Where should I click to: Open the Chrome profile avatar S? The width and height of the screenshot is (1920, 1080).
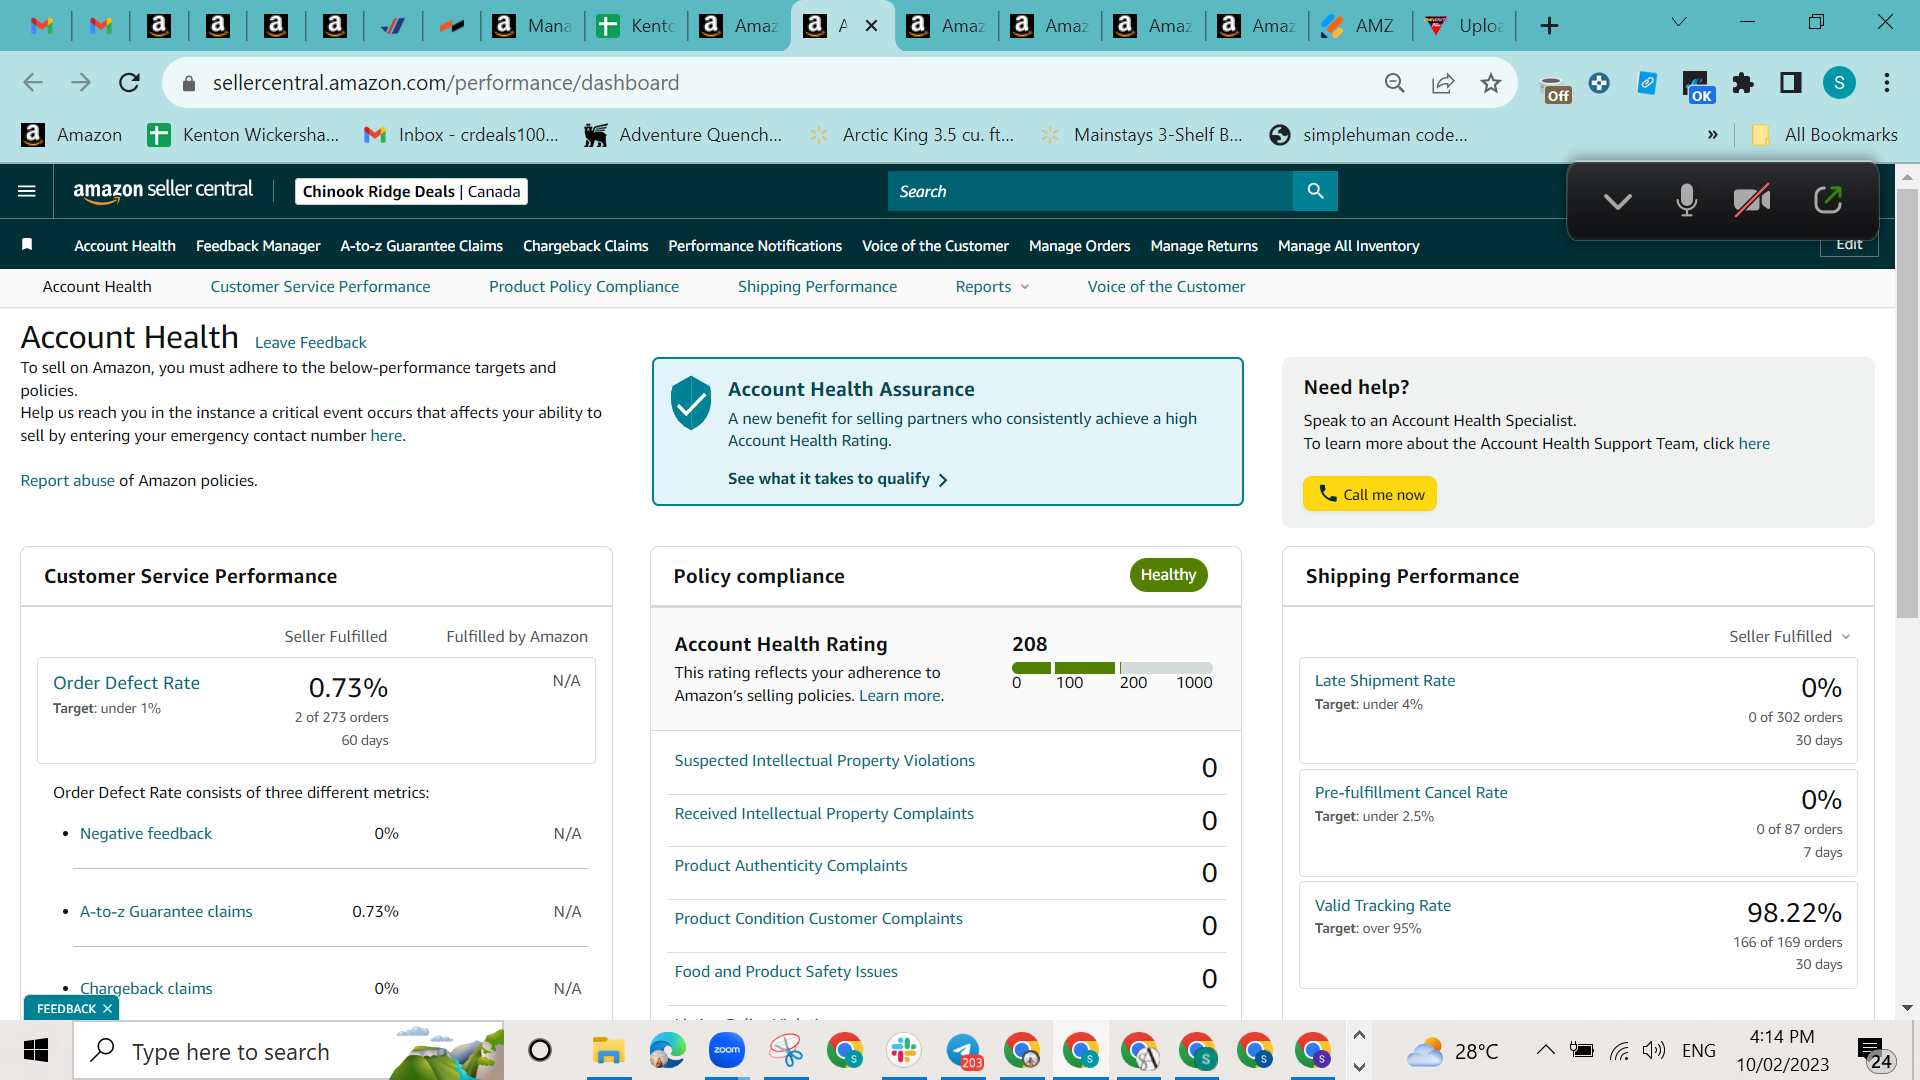[1839, 83]
